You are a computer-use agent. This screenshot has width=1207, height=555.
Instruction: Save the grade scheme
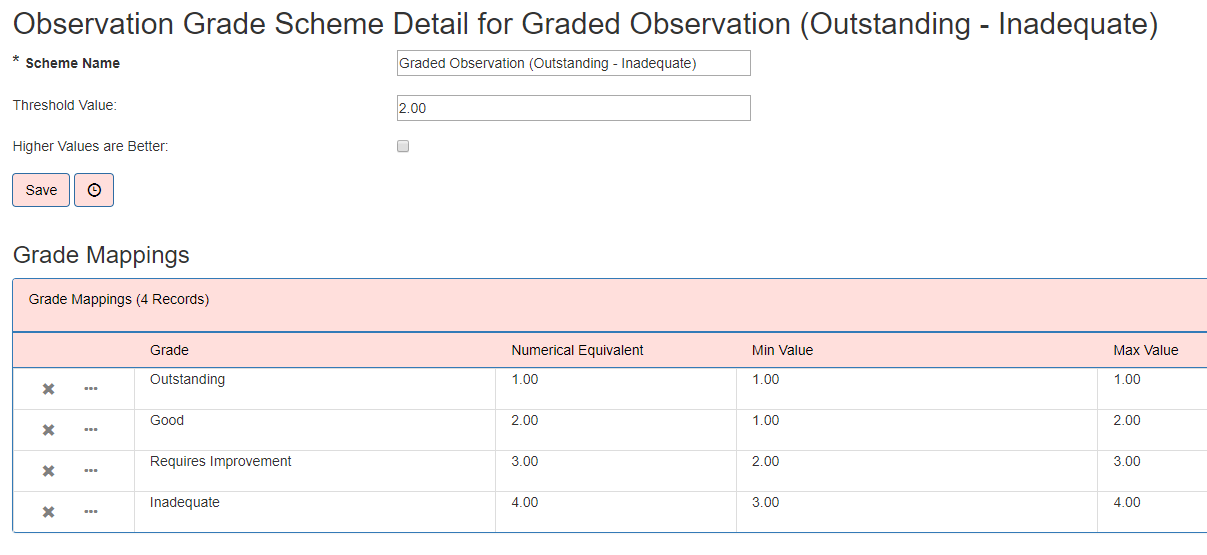click(x=41, y=190)
